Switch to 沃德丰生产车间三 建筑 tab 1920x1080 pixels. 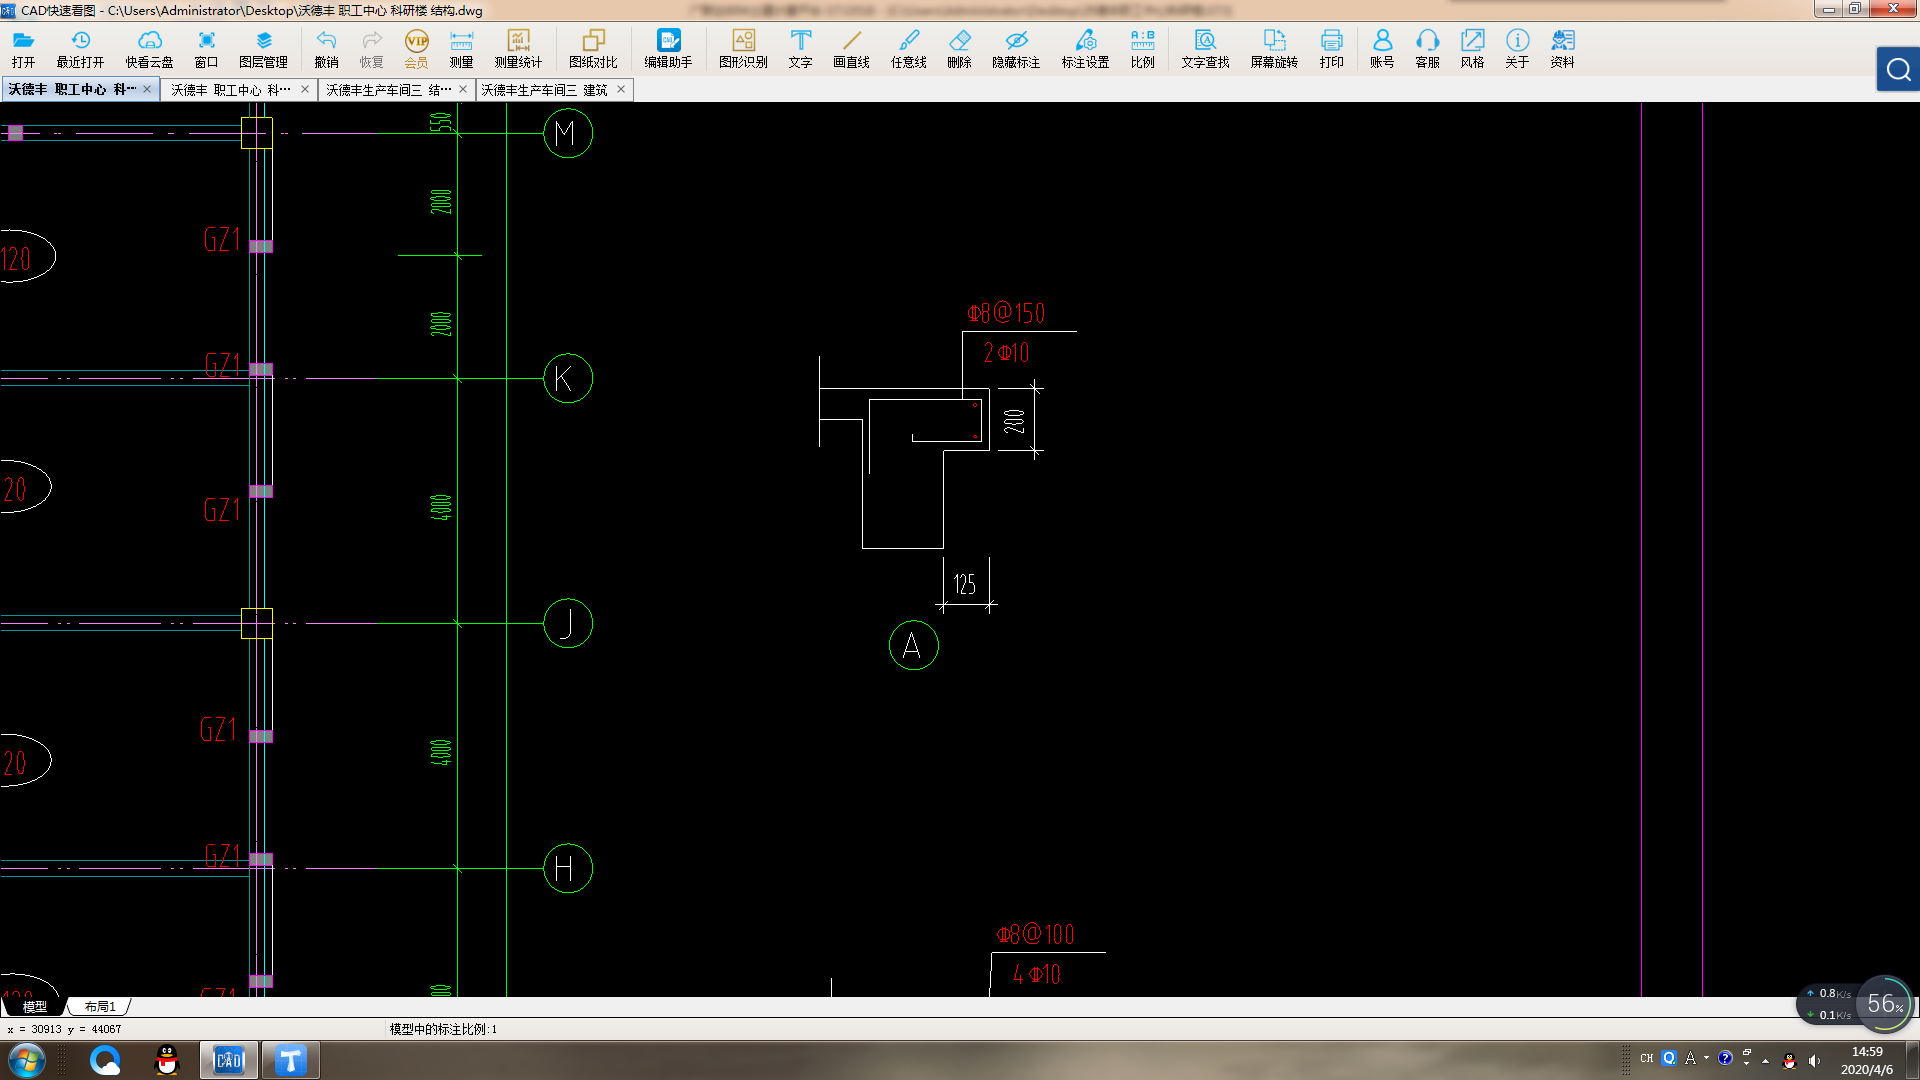(x=544, y=90)
